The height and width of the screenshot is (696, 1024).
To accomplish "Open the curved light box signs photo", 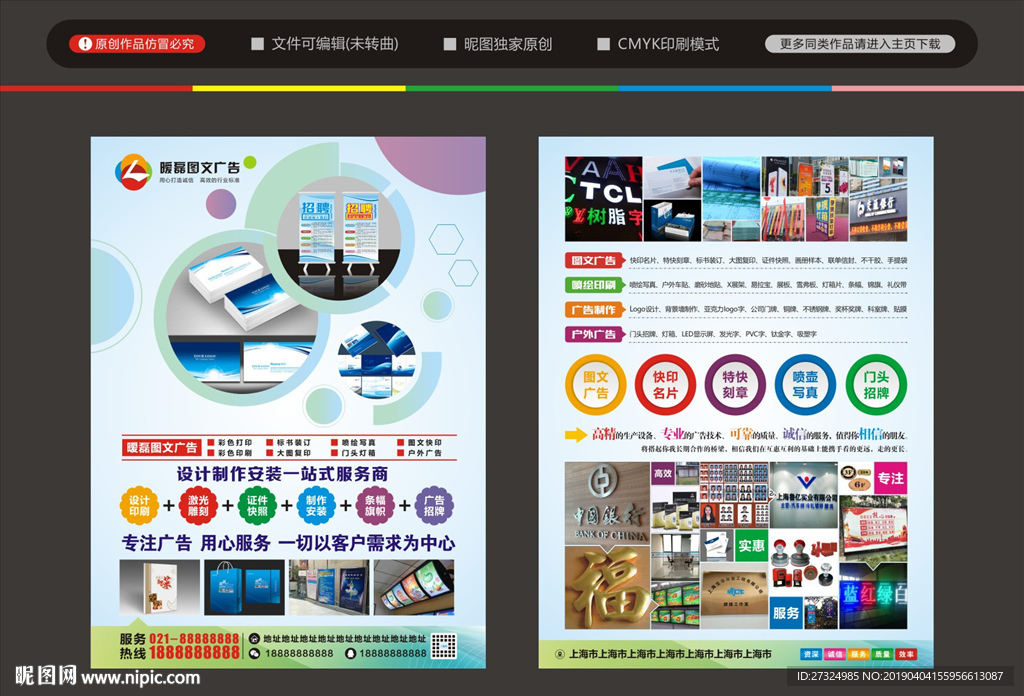I will (414, 587).
